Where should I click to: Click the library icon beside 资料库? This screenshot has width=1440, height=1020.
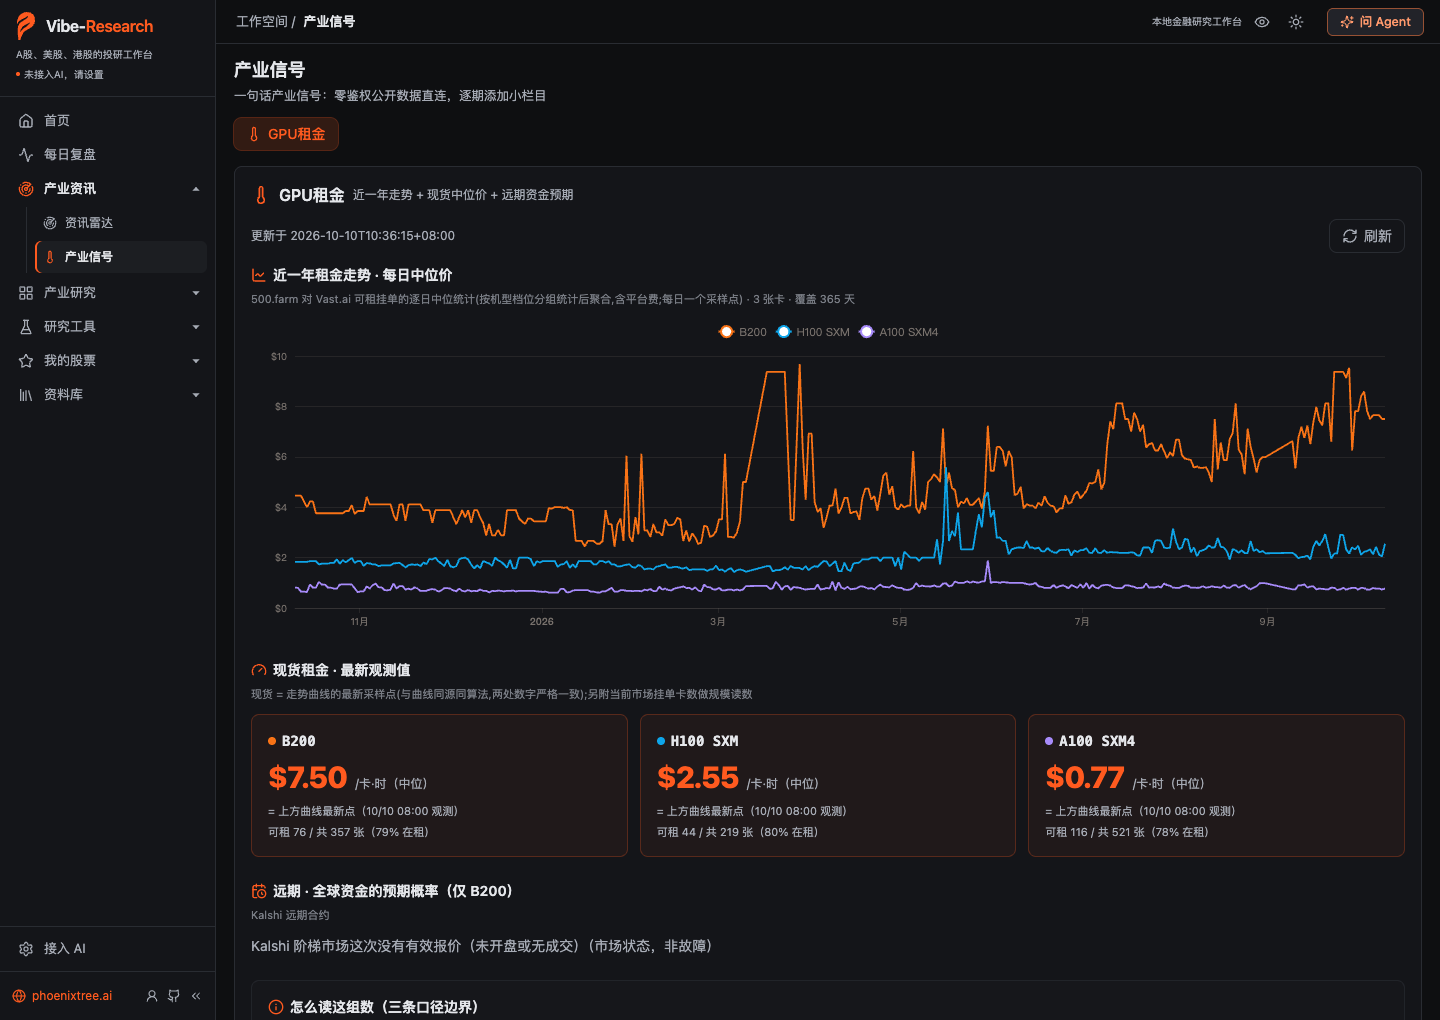pyautogui.click(x=26, y=395)
